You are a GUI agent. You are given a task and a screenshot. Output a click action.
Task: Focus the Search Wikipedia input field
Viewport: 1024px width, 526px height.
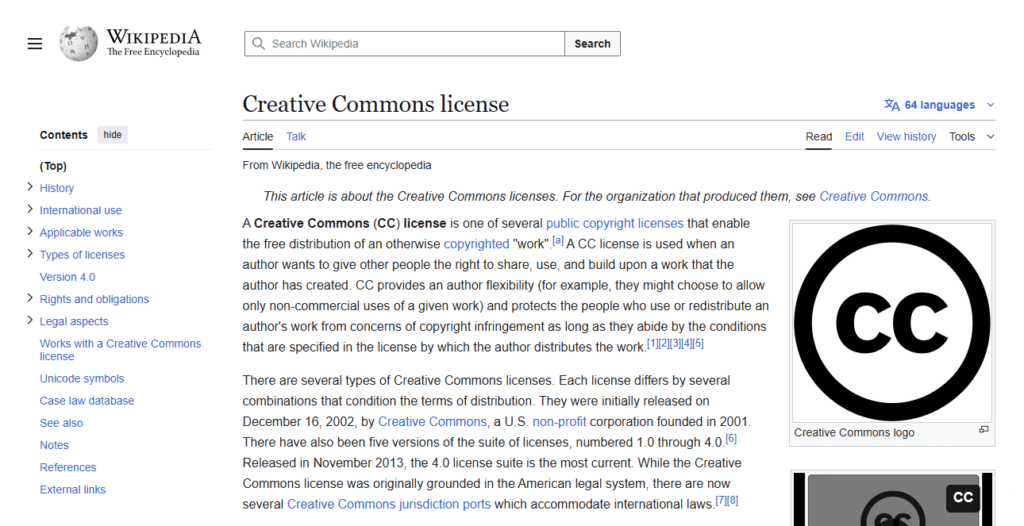(x=404, y=44)
